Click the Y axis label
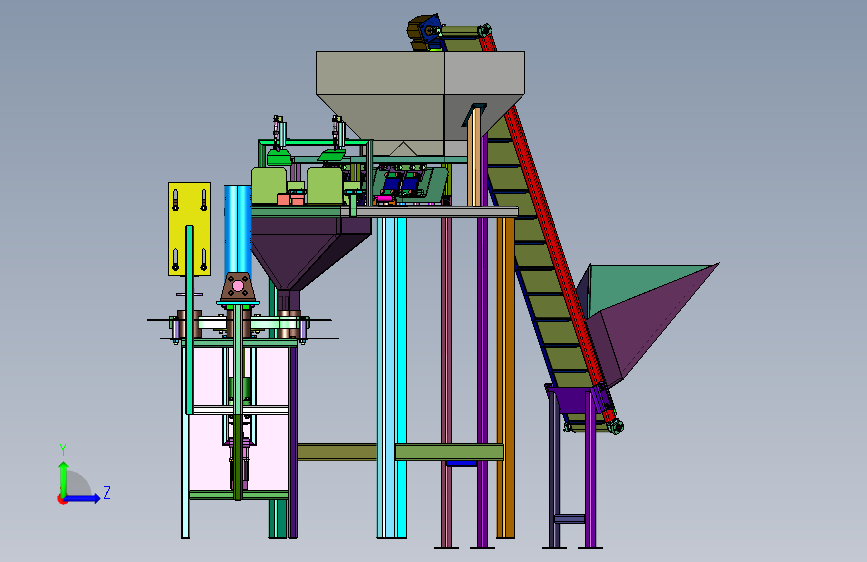 63,449
